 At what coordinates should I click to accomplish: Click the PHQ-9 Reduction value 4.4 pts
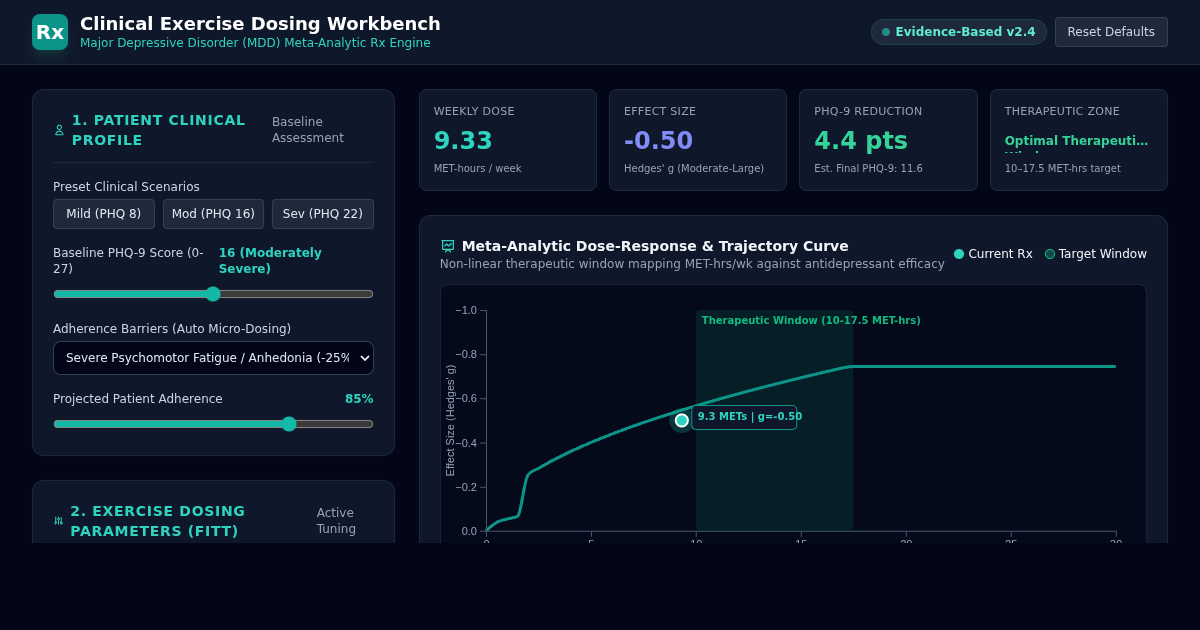[x=861, y=141]
